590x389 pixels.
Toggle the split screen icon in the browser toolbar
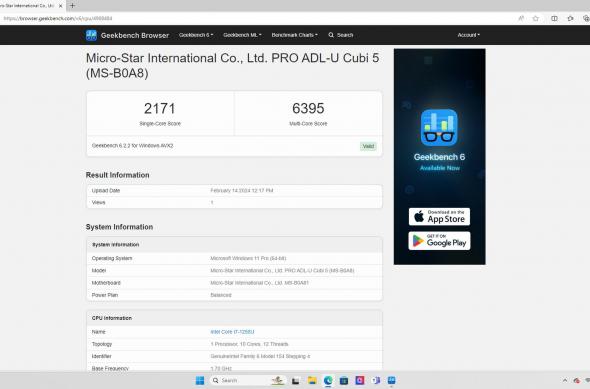[x=554, y=18]
